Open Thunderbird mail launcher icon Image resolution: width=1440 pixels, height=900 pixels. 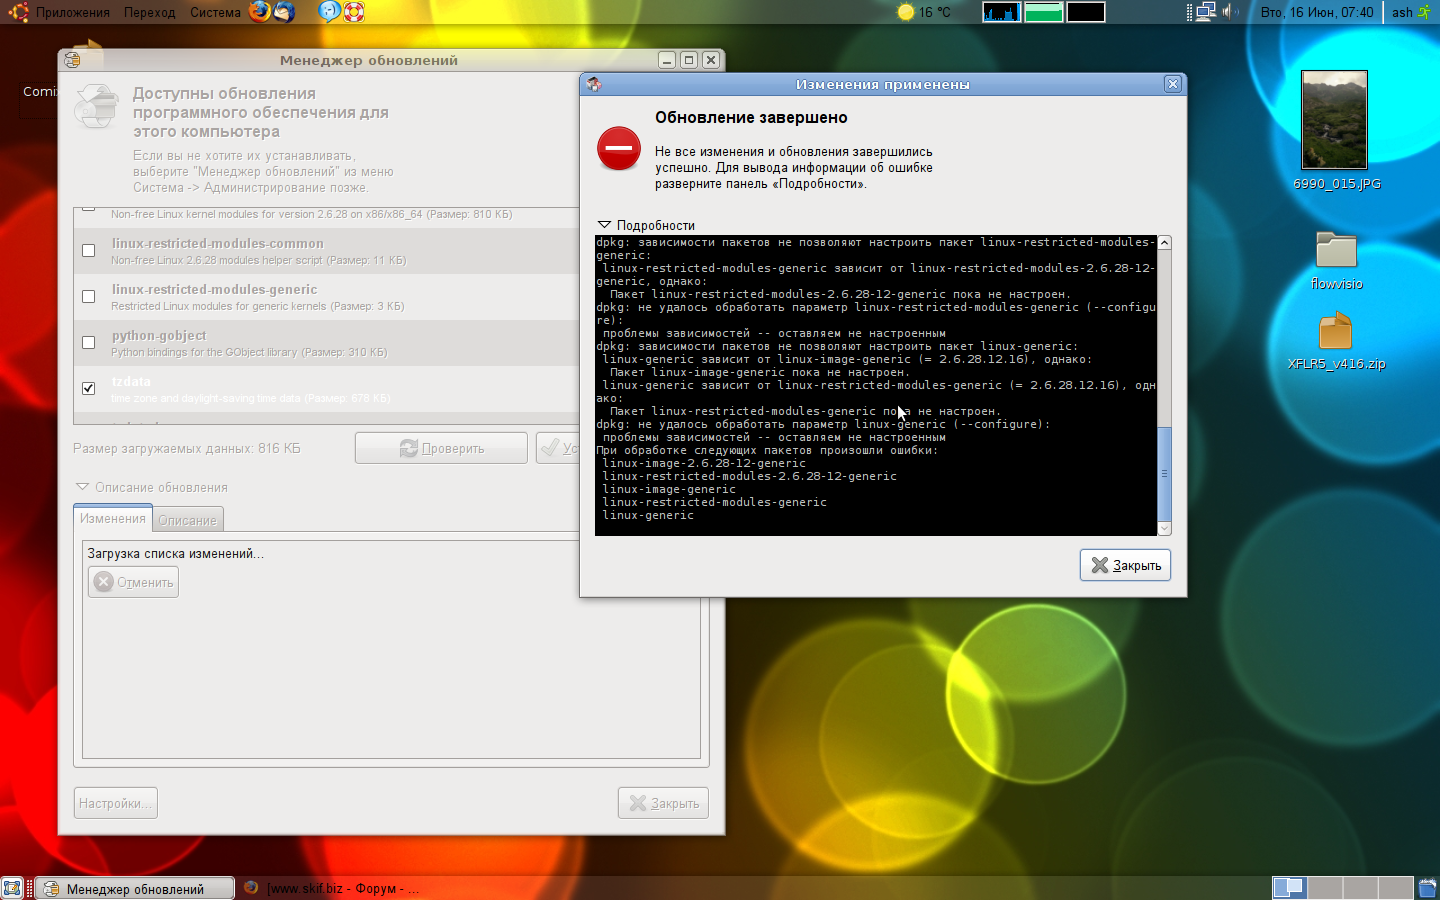coord(285,12)
